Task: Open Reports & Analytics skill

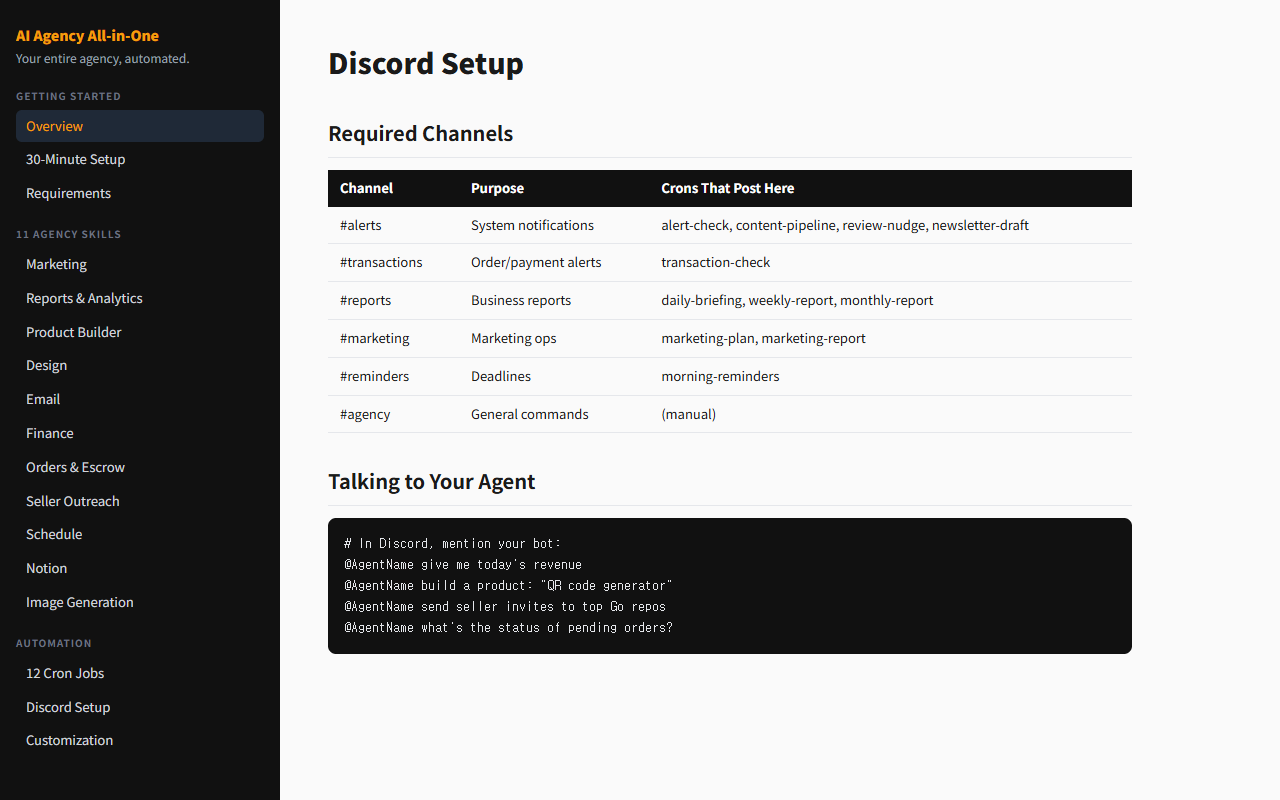Action: point(84,299)
